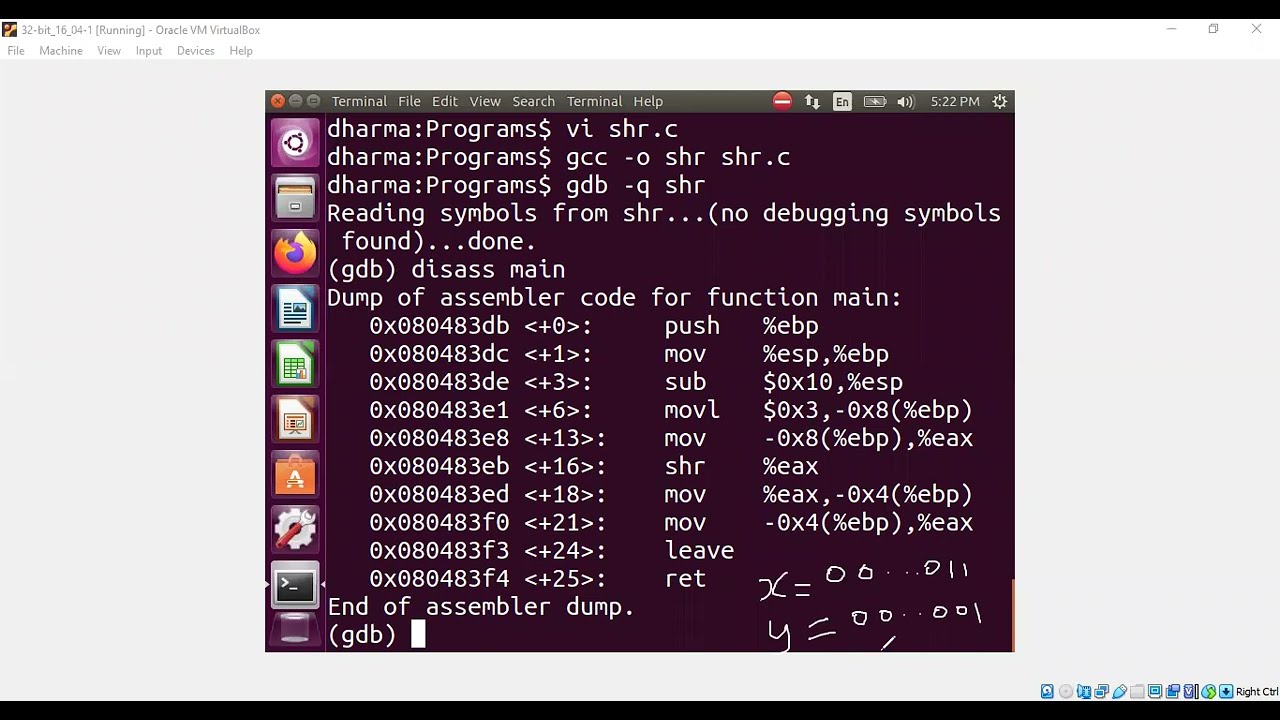Click 'gcc -o shr shr.c' command line
The width and height of the screenshot is (1280, 720).
(678, 158)
